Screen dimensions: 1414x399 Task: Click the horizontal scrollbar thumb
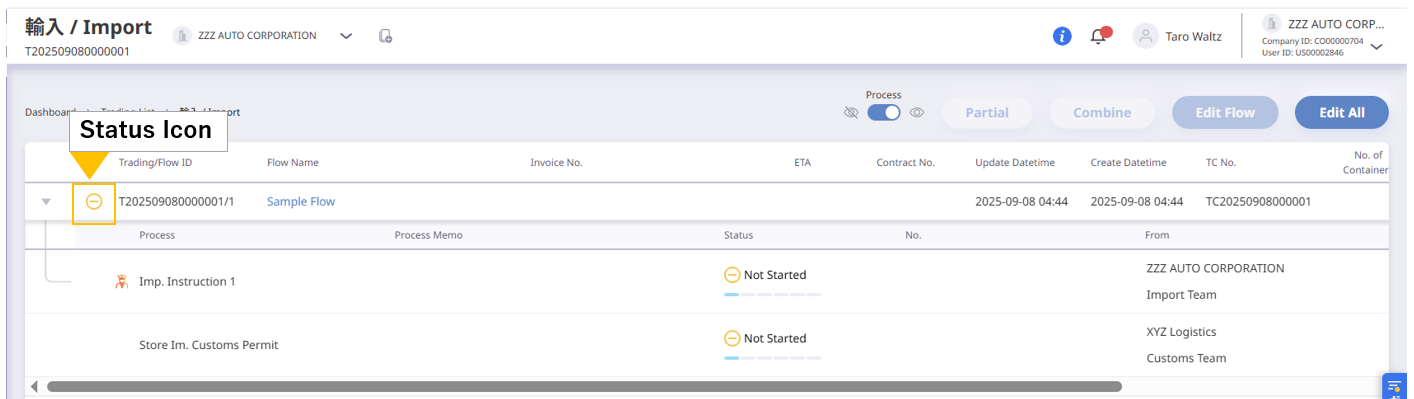click(584, 386)
